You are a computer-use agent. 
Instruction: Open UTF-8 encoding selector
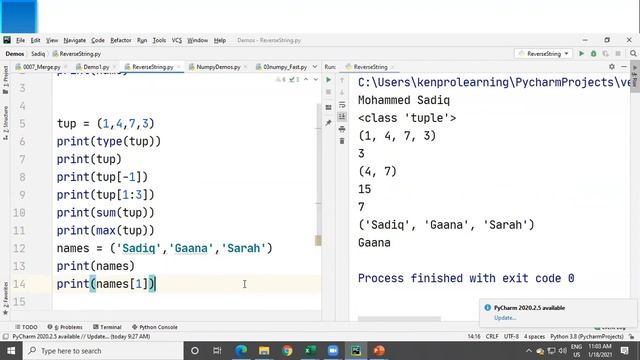pyautogui.click(x=511, y=337)
